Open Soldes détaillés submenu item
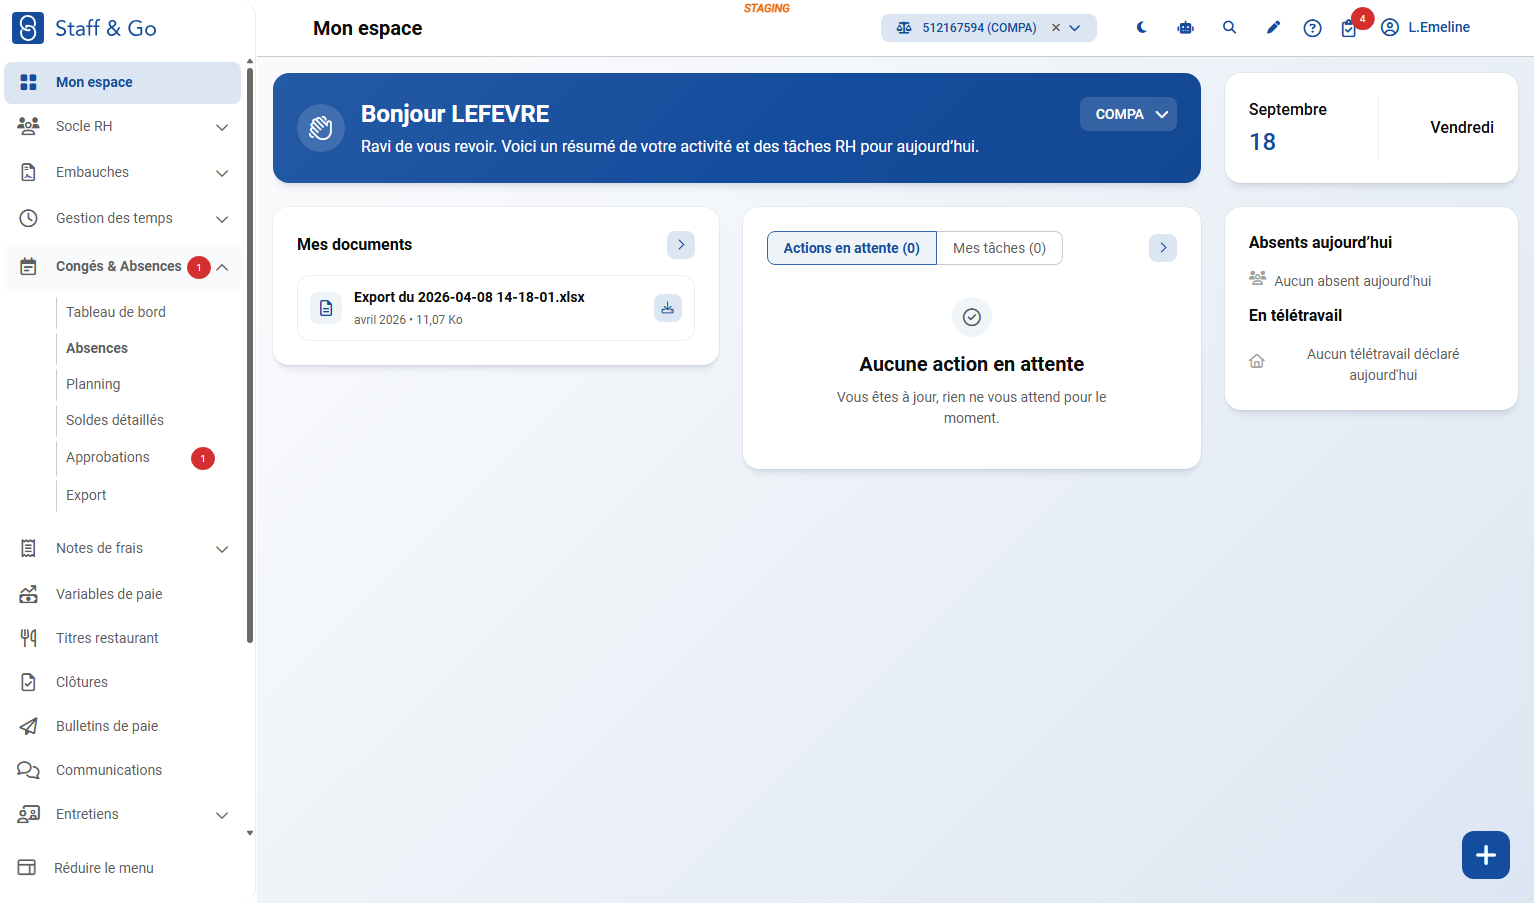The width and height of the screenshot is (1534, 903). coord(115,420)
